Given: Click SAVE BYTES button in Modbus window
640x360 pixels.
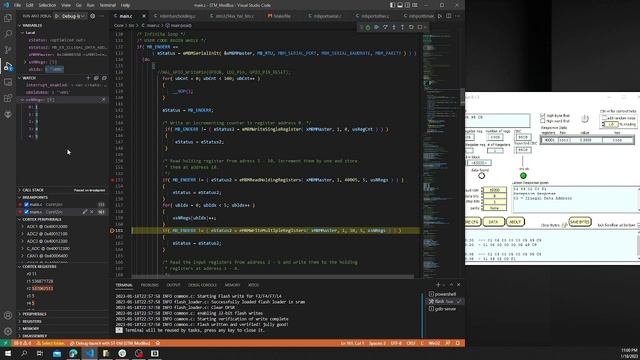Looking at the screenshot, I should 580,222.
